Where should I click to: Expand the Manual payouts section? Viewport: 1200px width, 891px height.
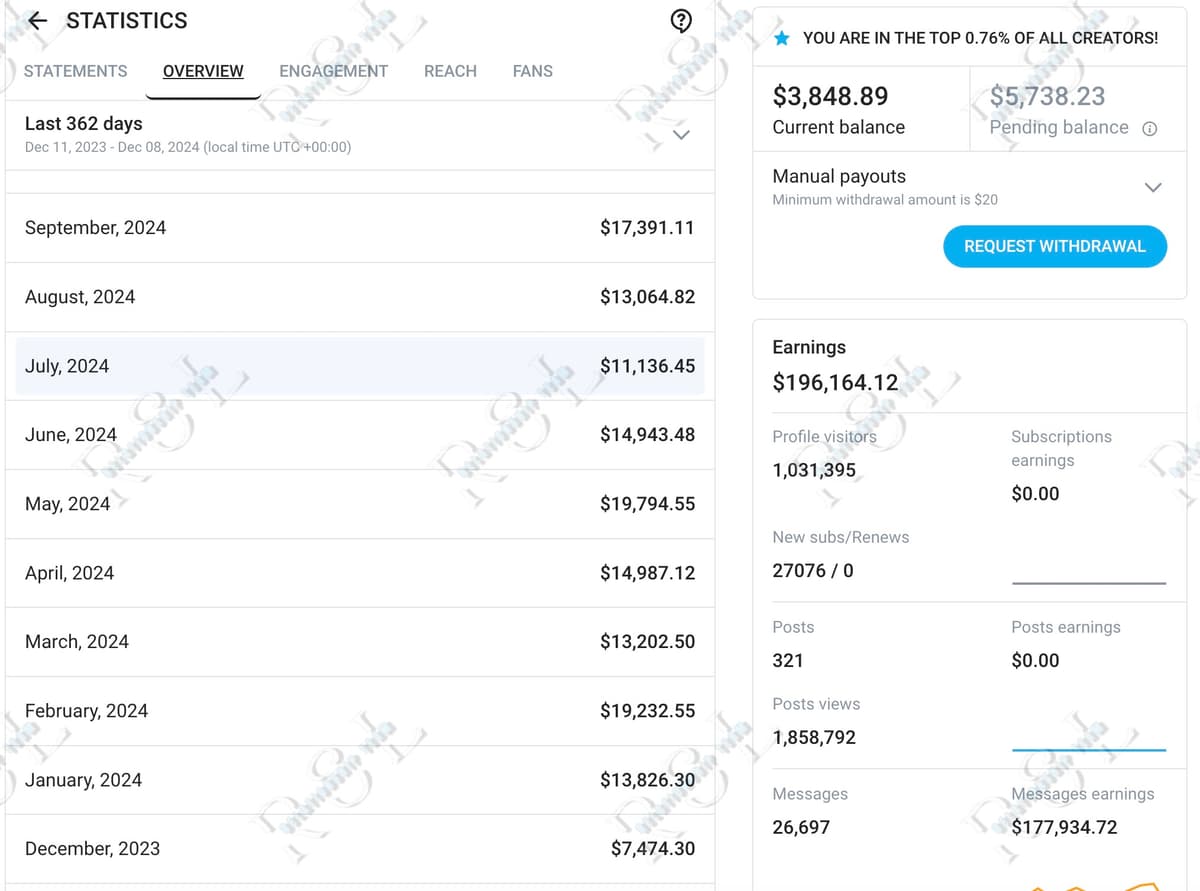(1153, 187)
